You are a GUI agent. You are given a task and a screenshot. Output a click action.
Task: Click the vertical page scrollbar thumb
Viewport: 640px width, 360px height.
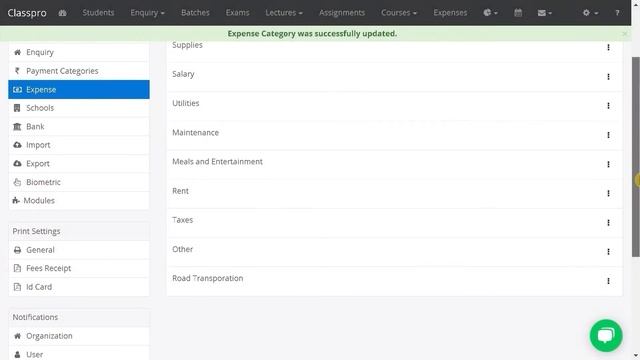click(x=636, y=157)
